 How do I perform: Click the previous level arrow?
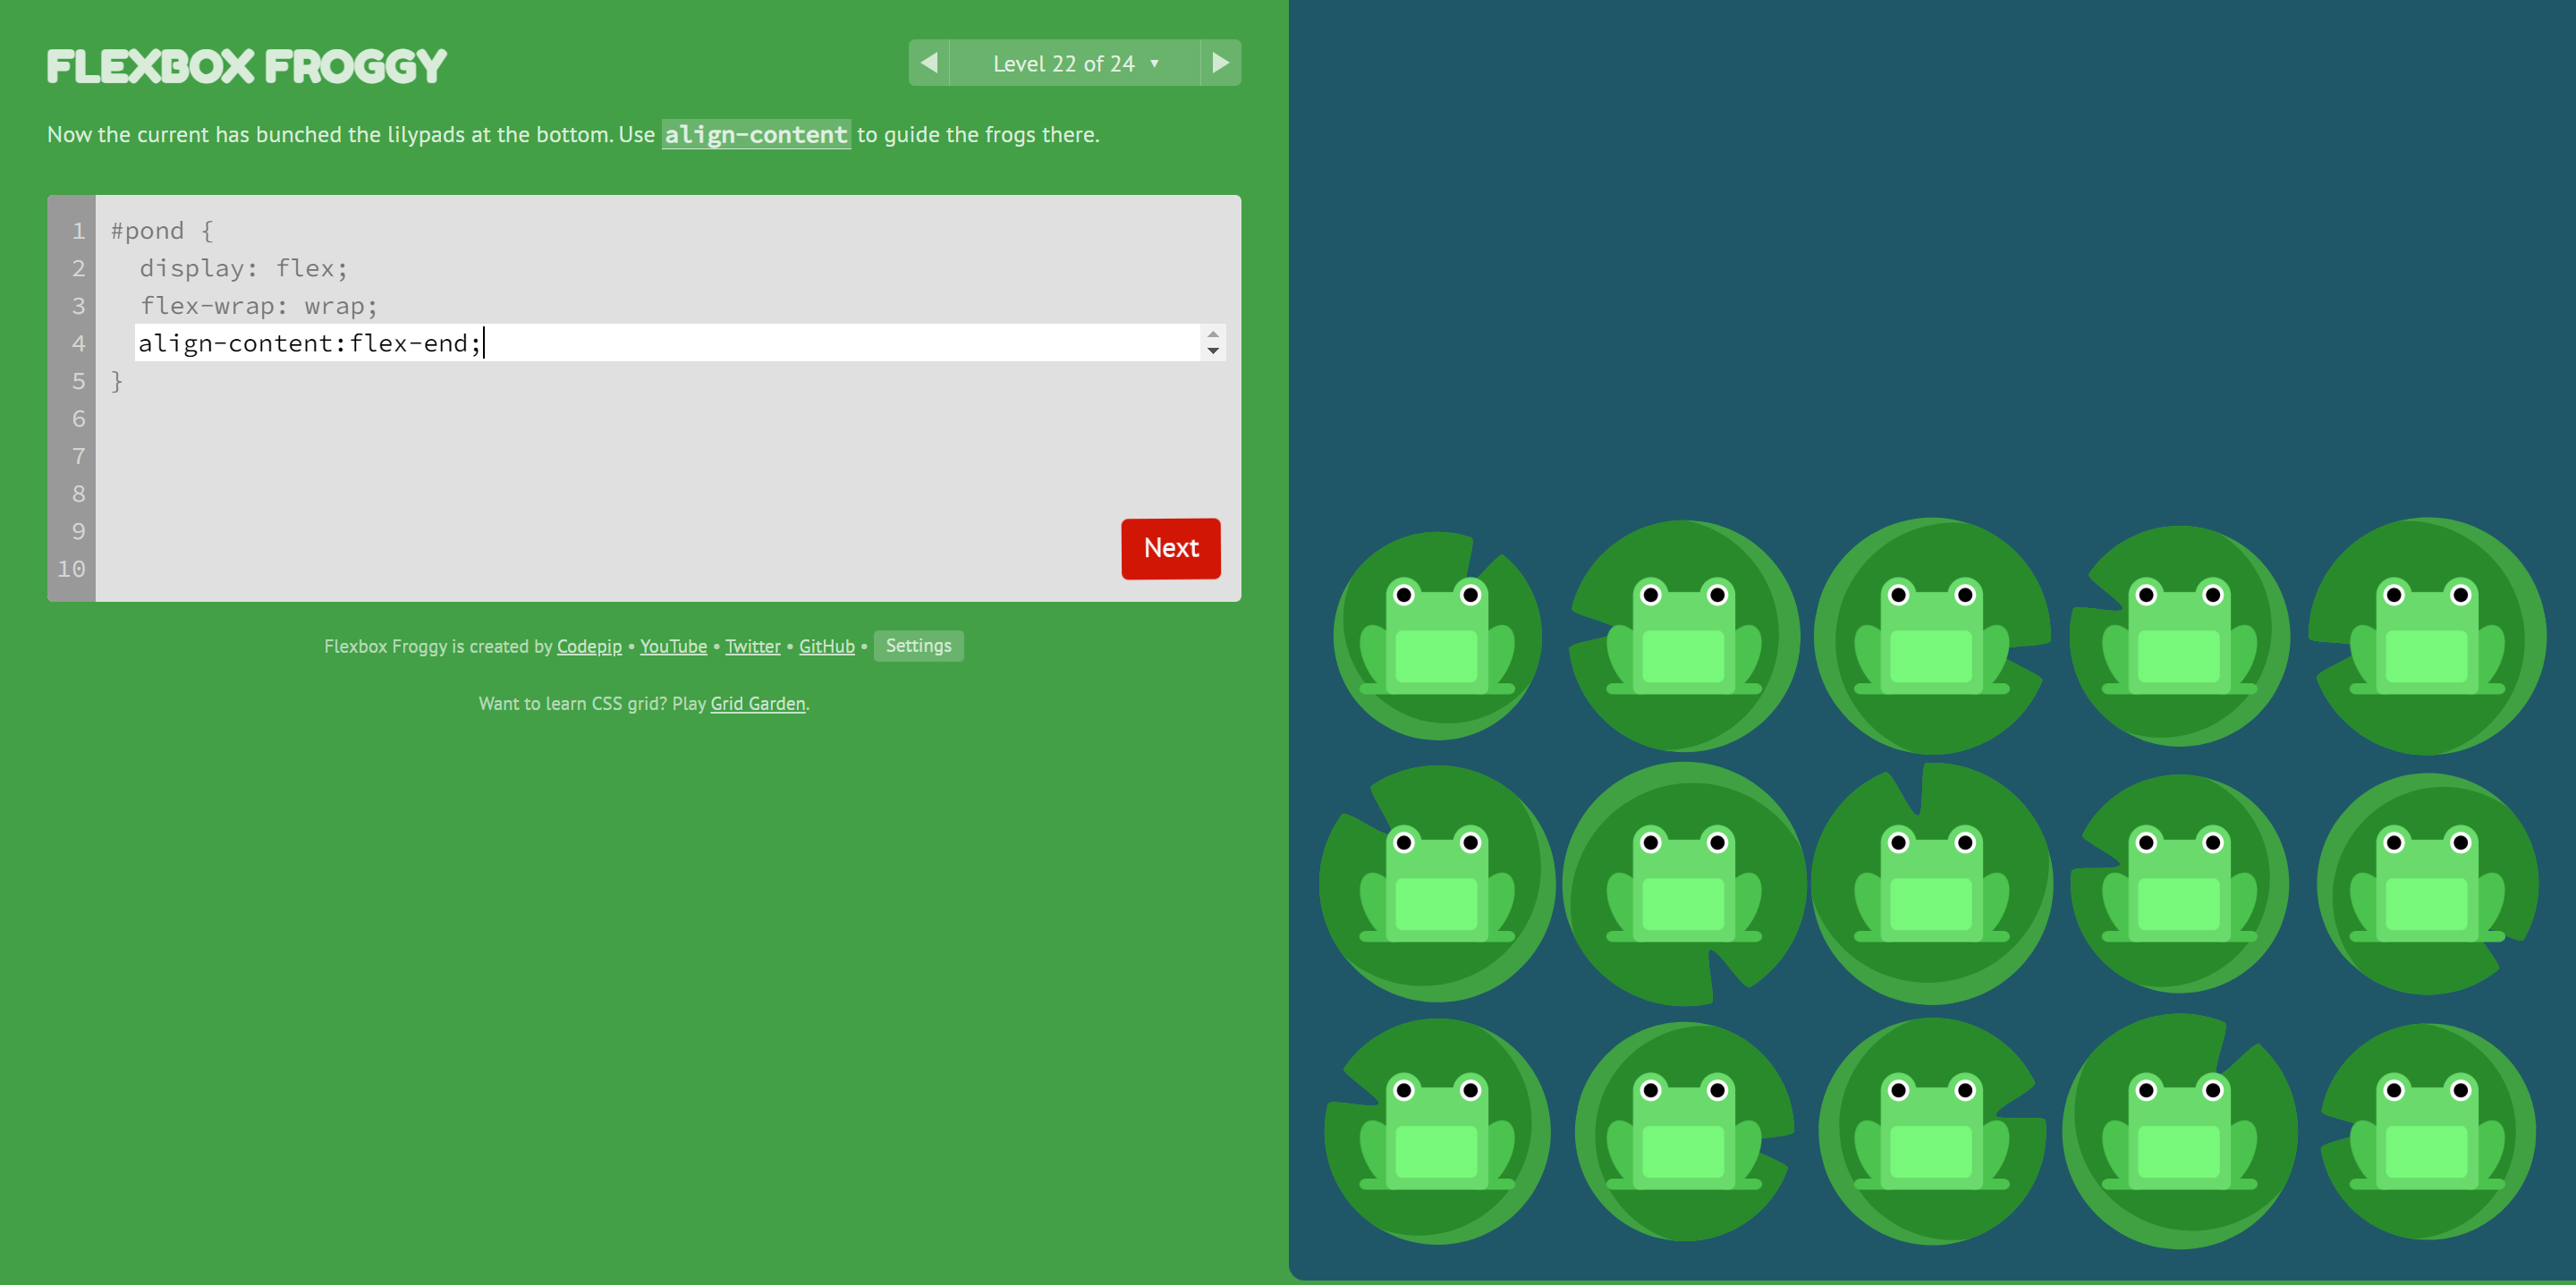tap(929, 62)
